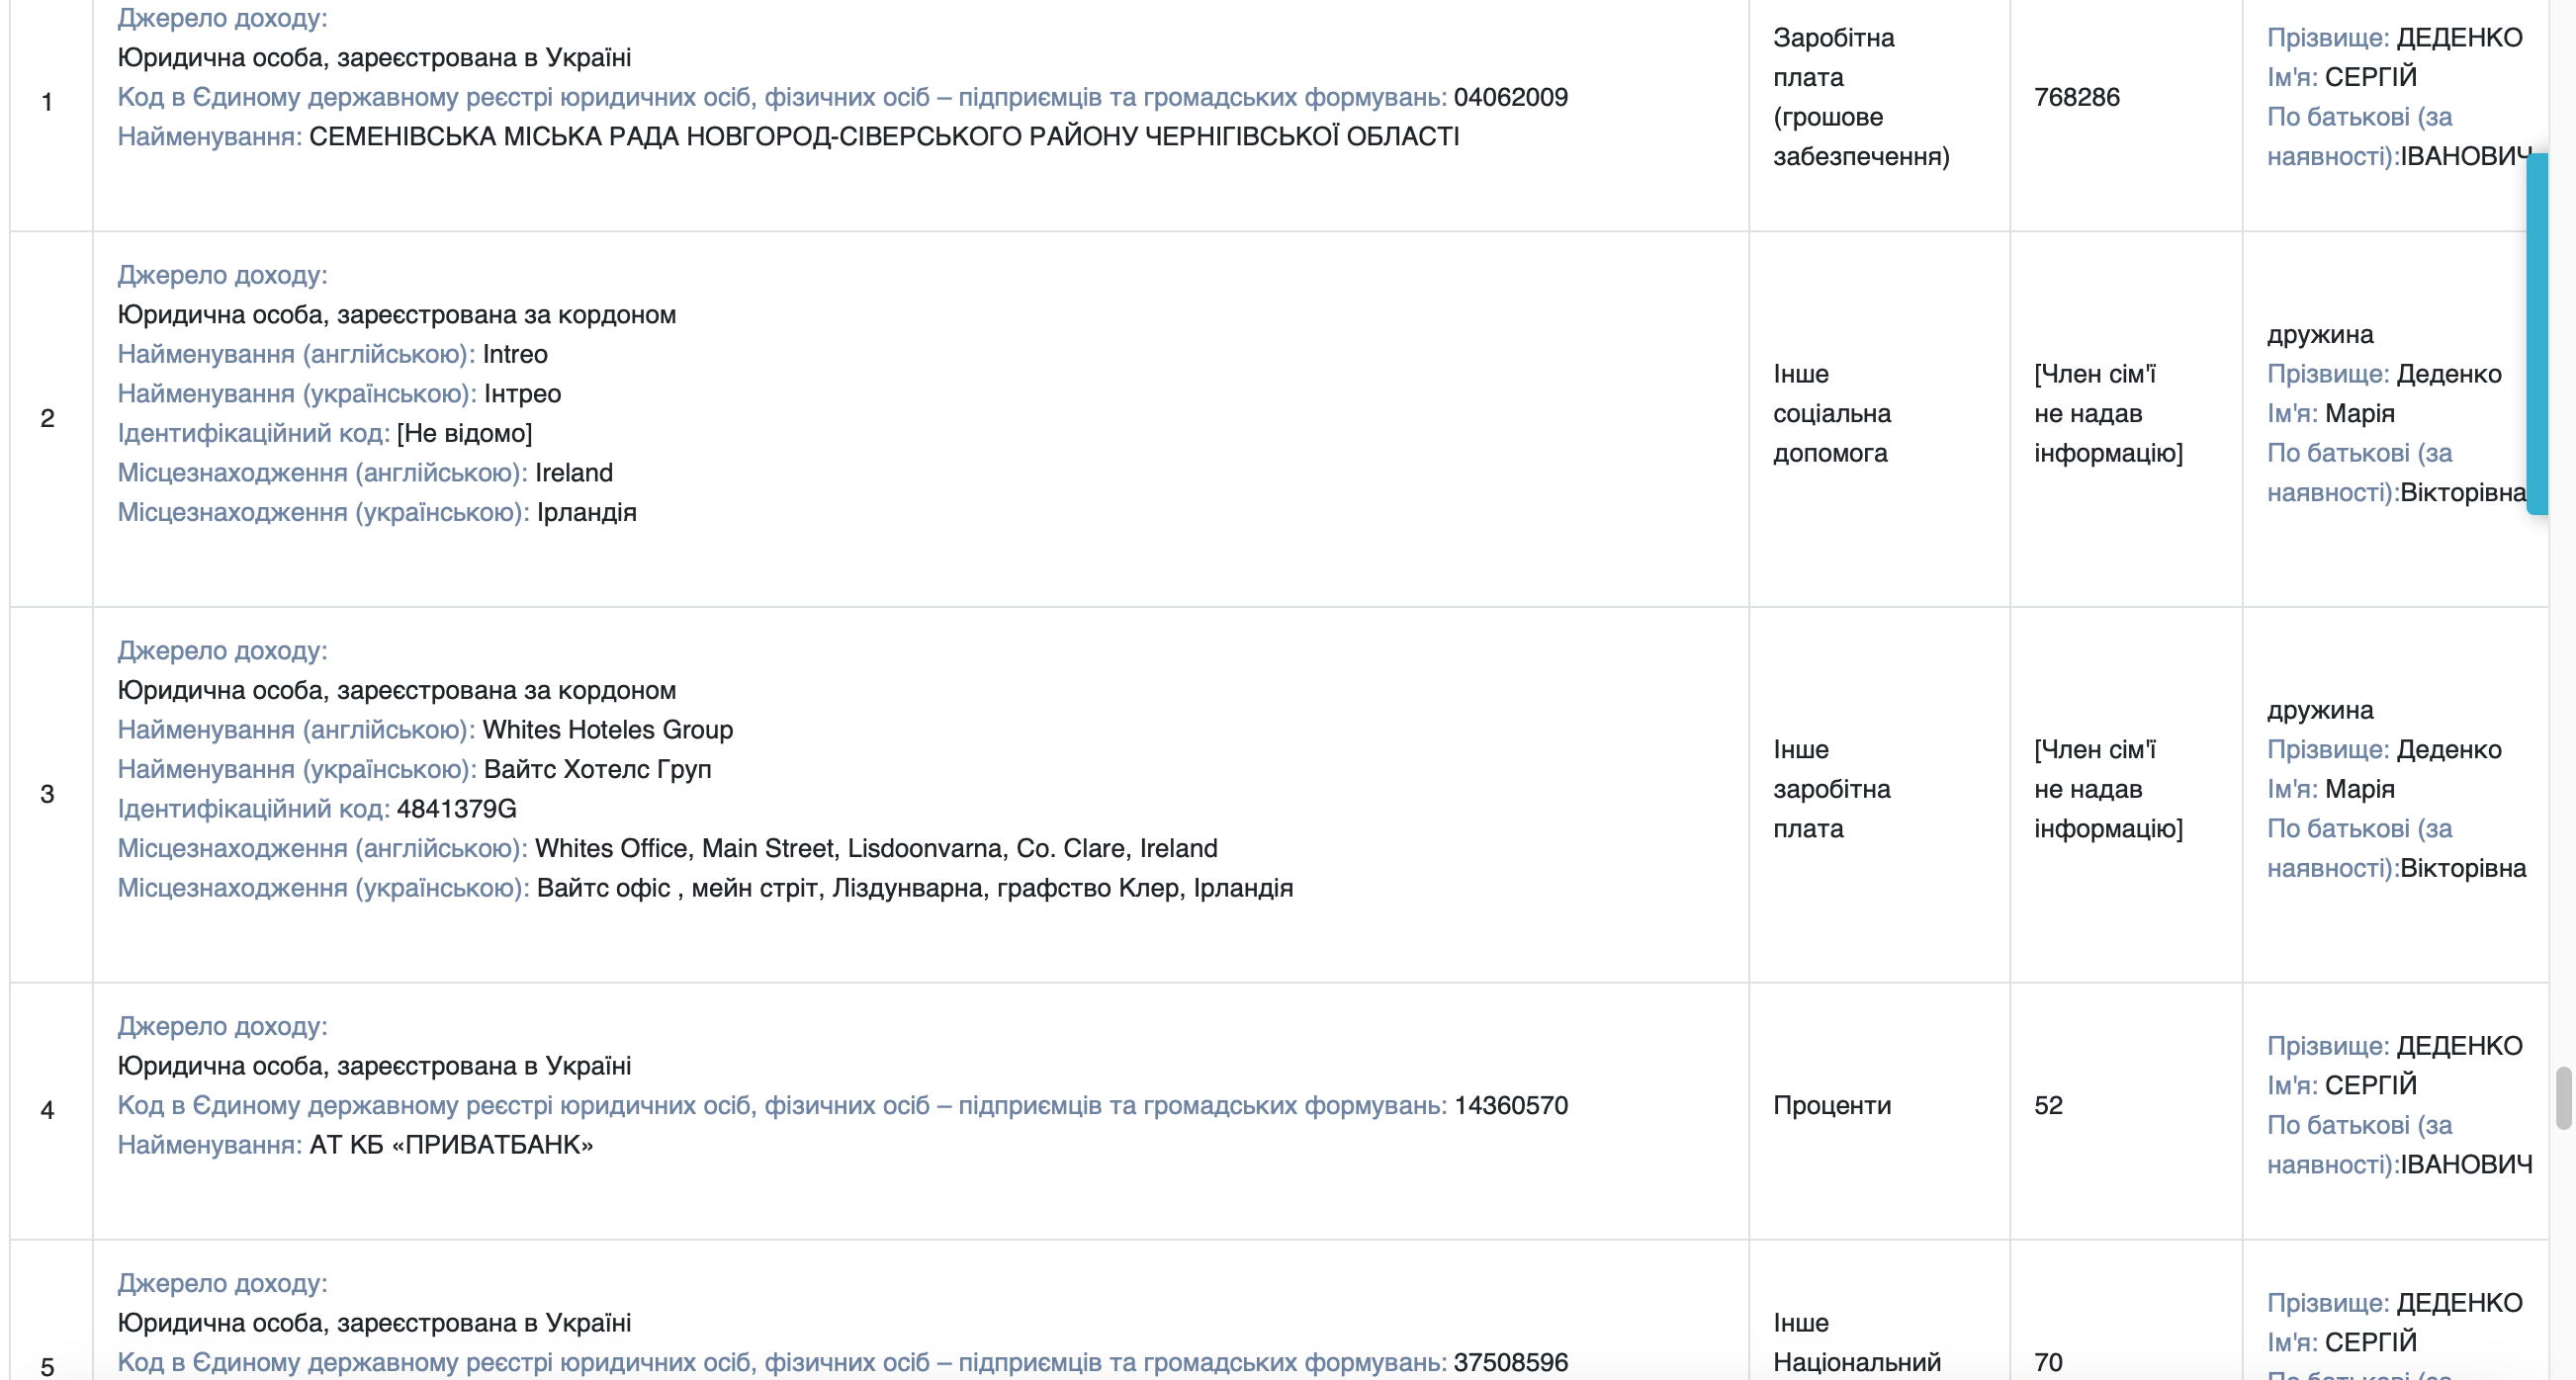Click interest amount 52 in row 4
This screenshot has width=2576, height=1380.
pyautogui.click(x=2048, y=1106)
